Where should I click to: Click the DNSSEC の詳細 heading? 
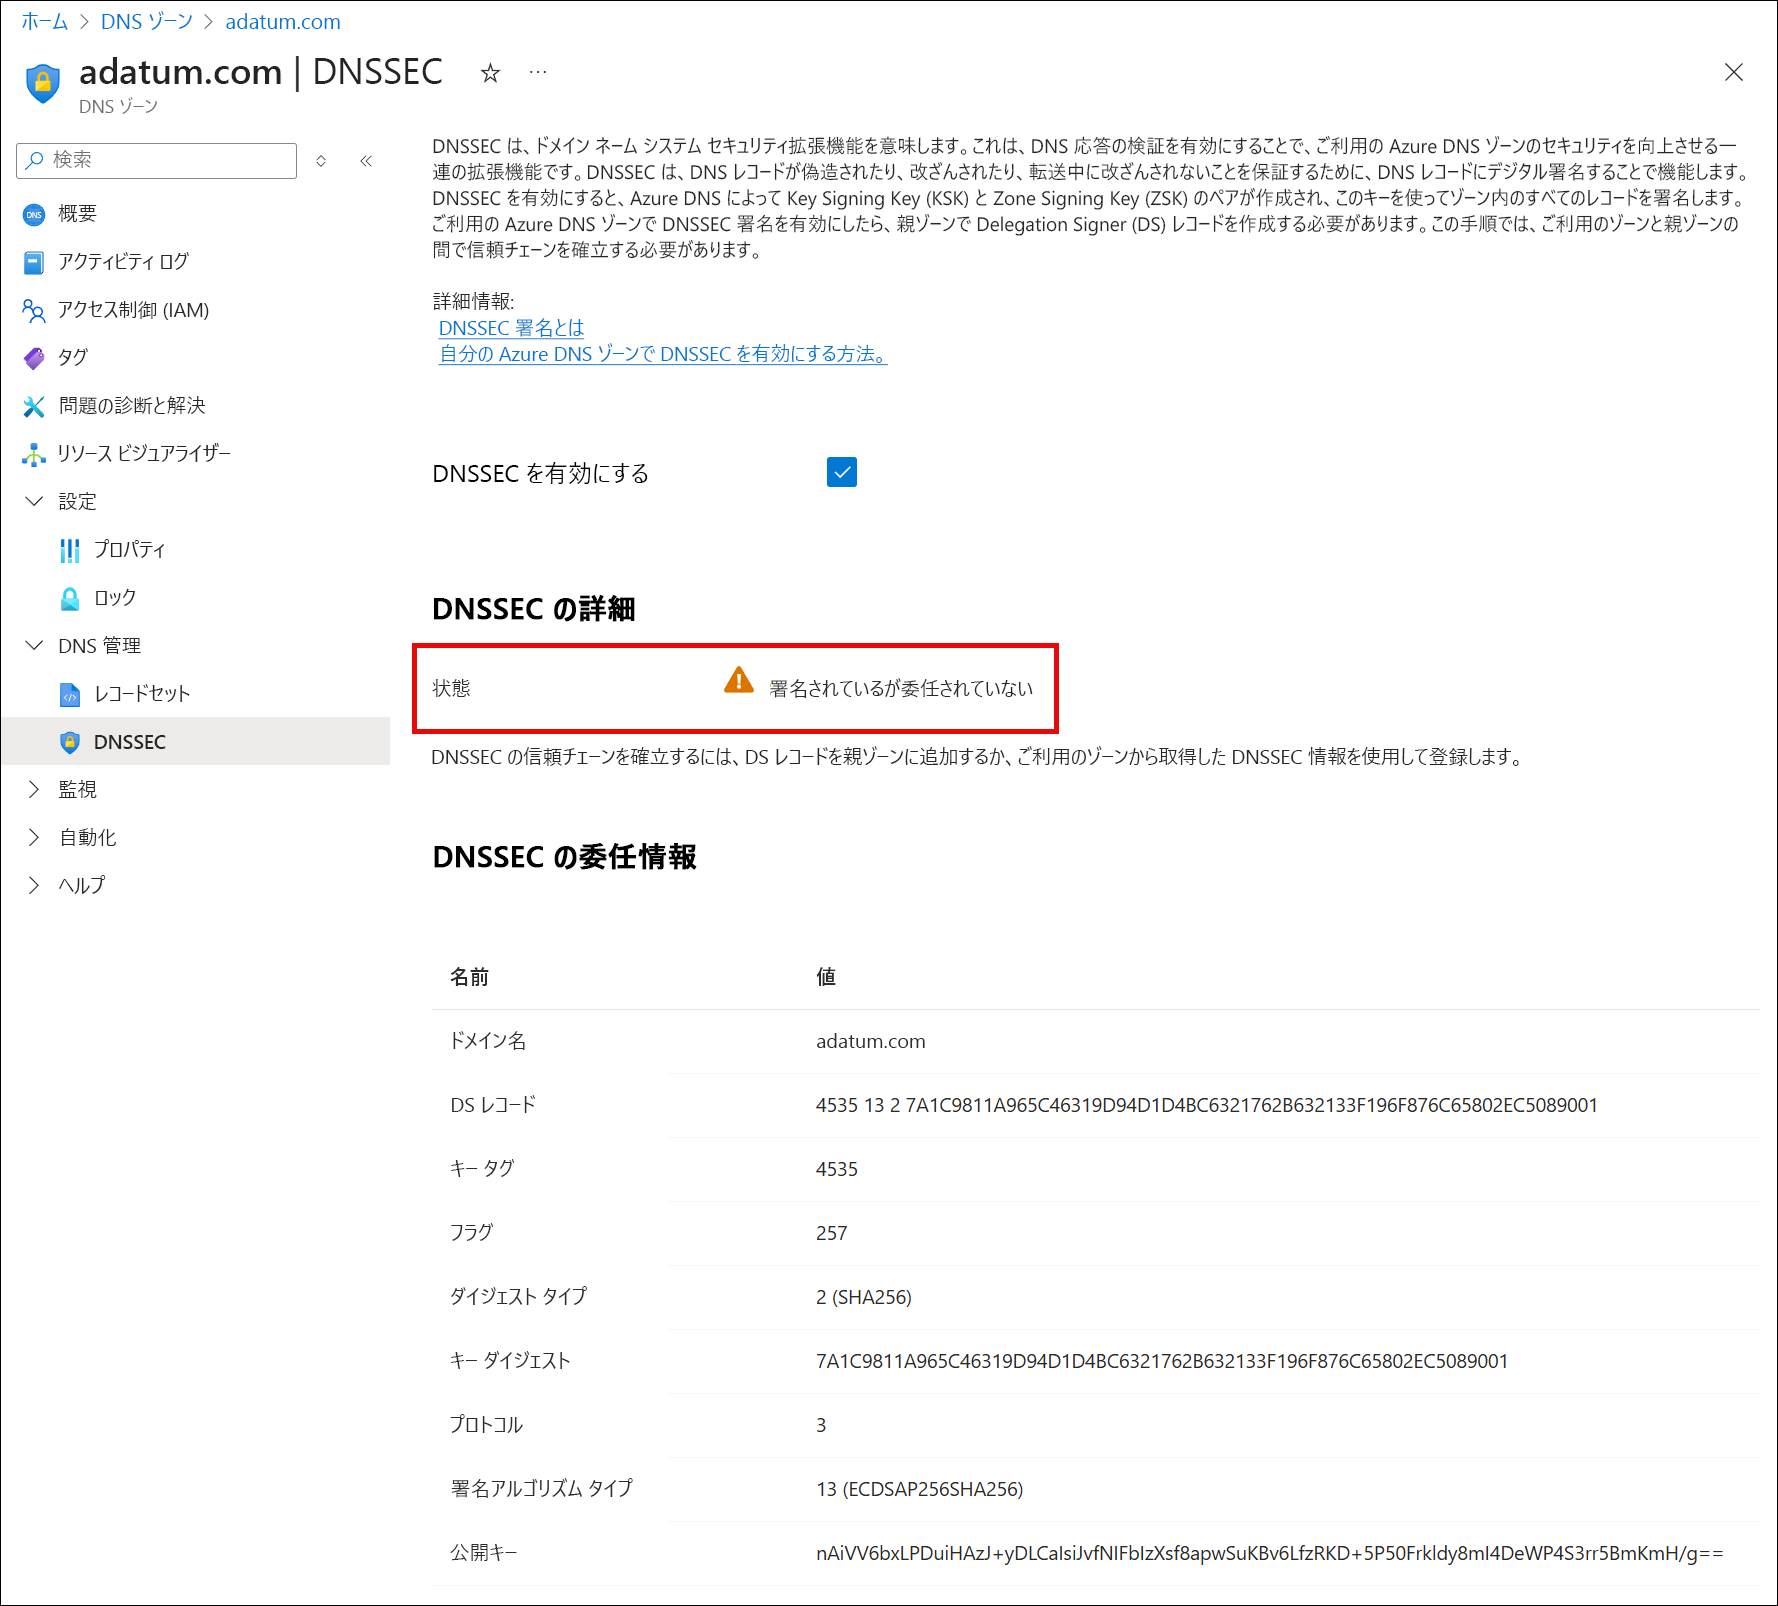click(534, 609)
